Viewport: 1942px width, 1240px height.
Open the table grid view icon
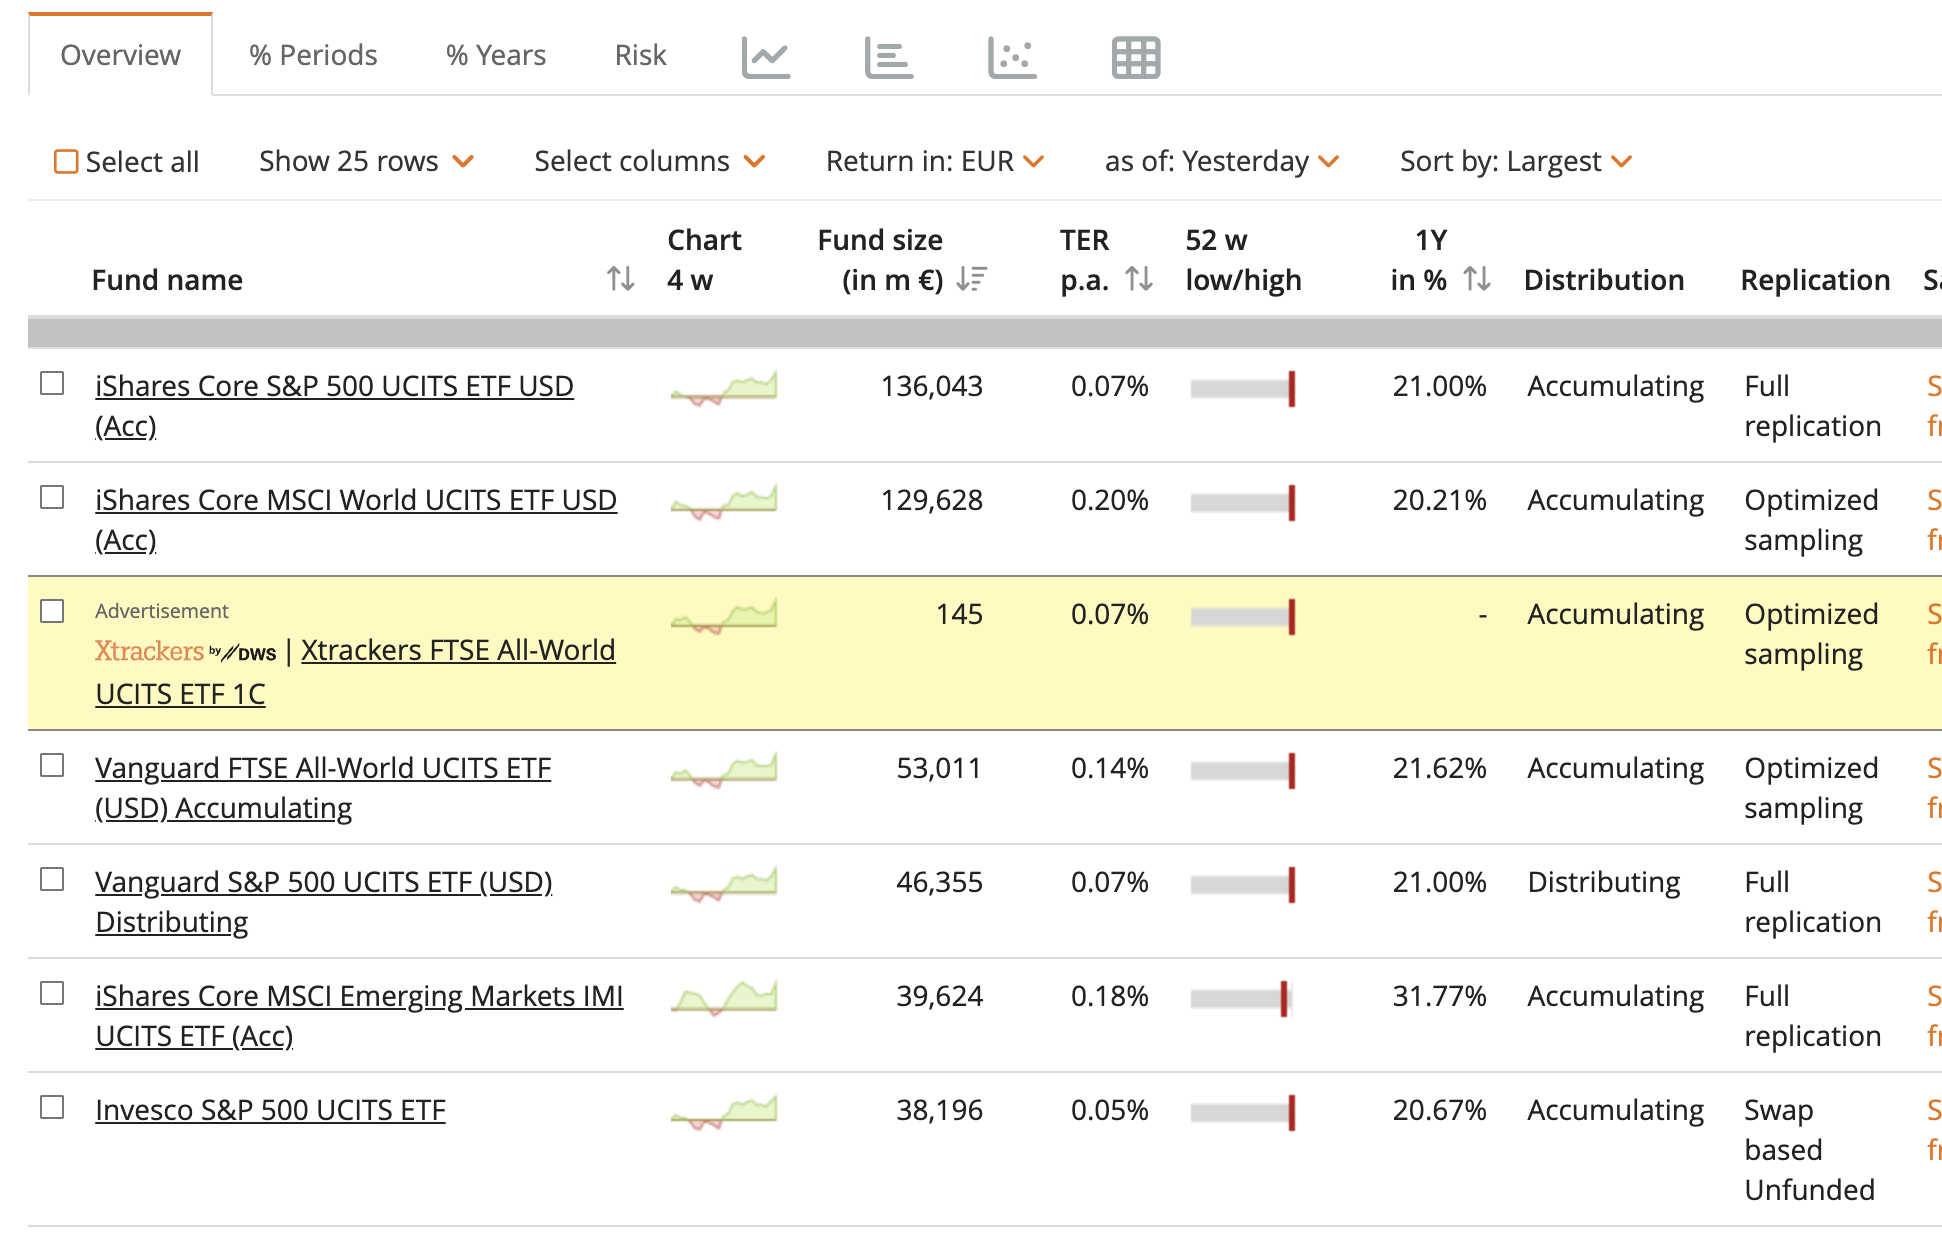(x=1136, y=57)
